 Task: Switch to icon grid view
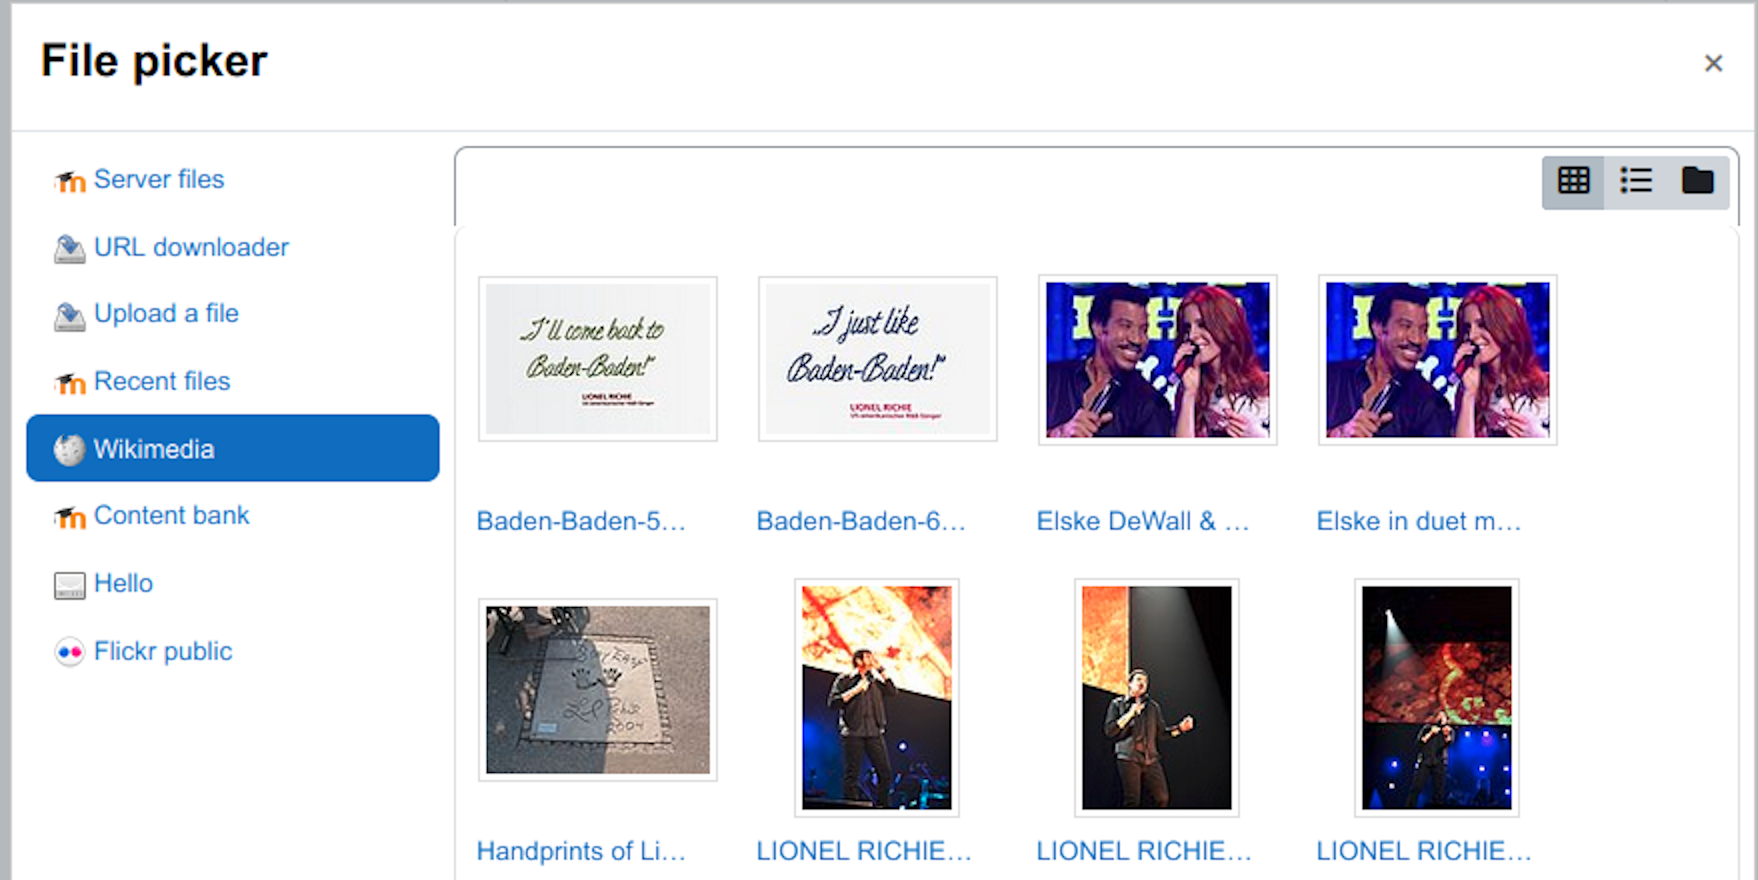click(x=1573, y=181)
